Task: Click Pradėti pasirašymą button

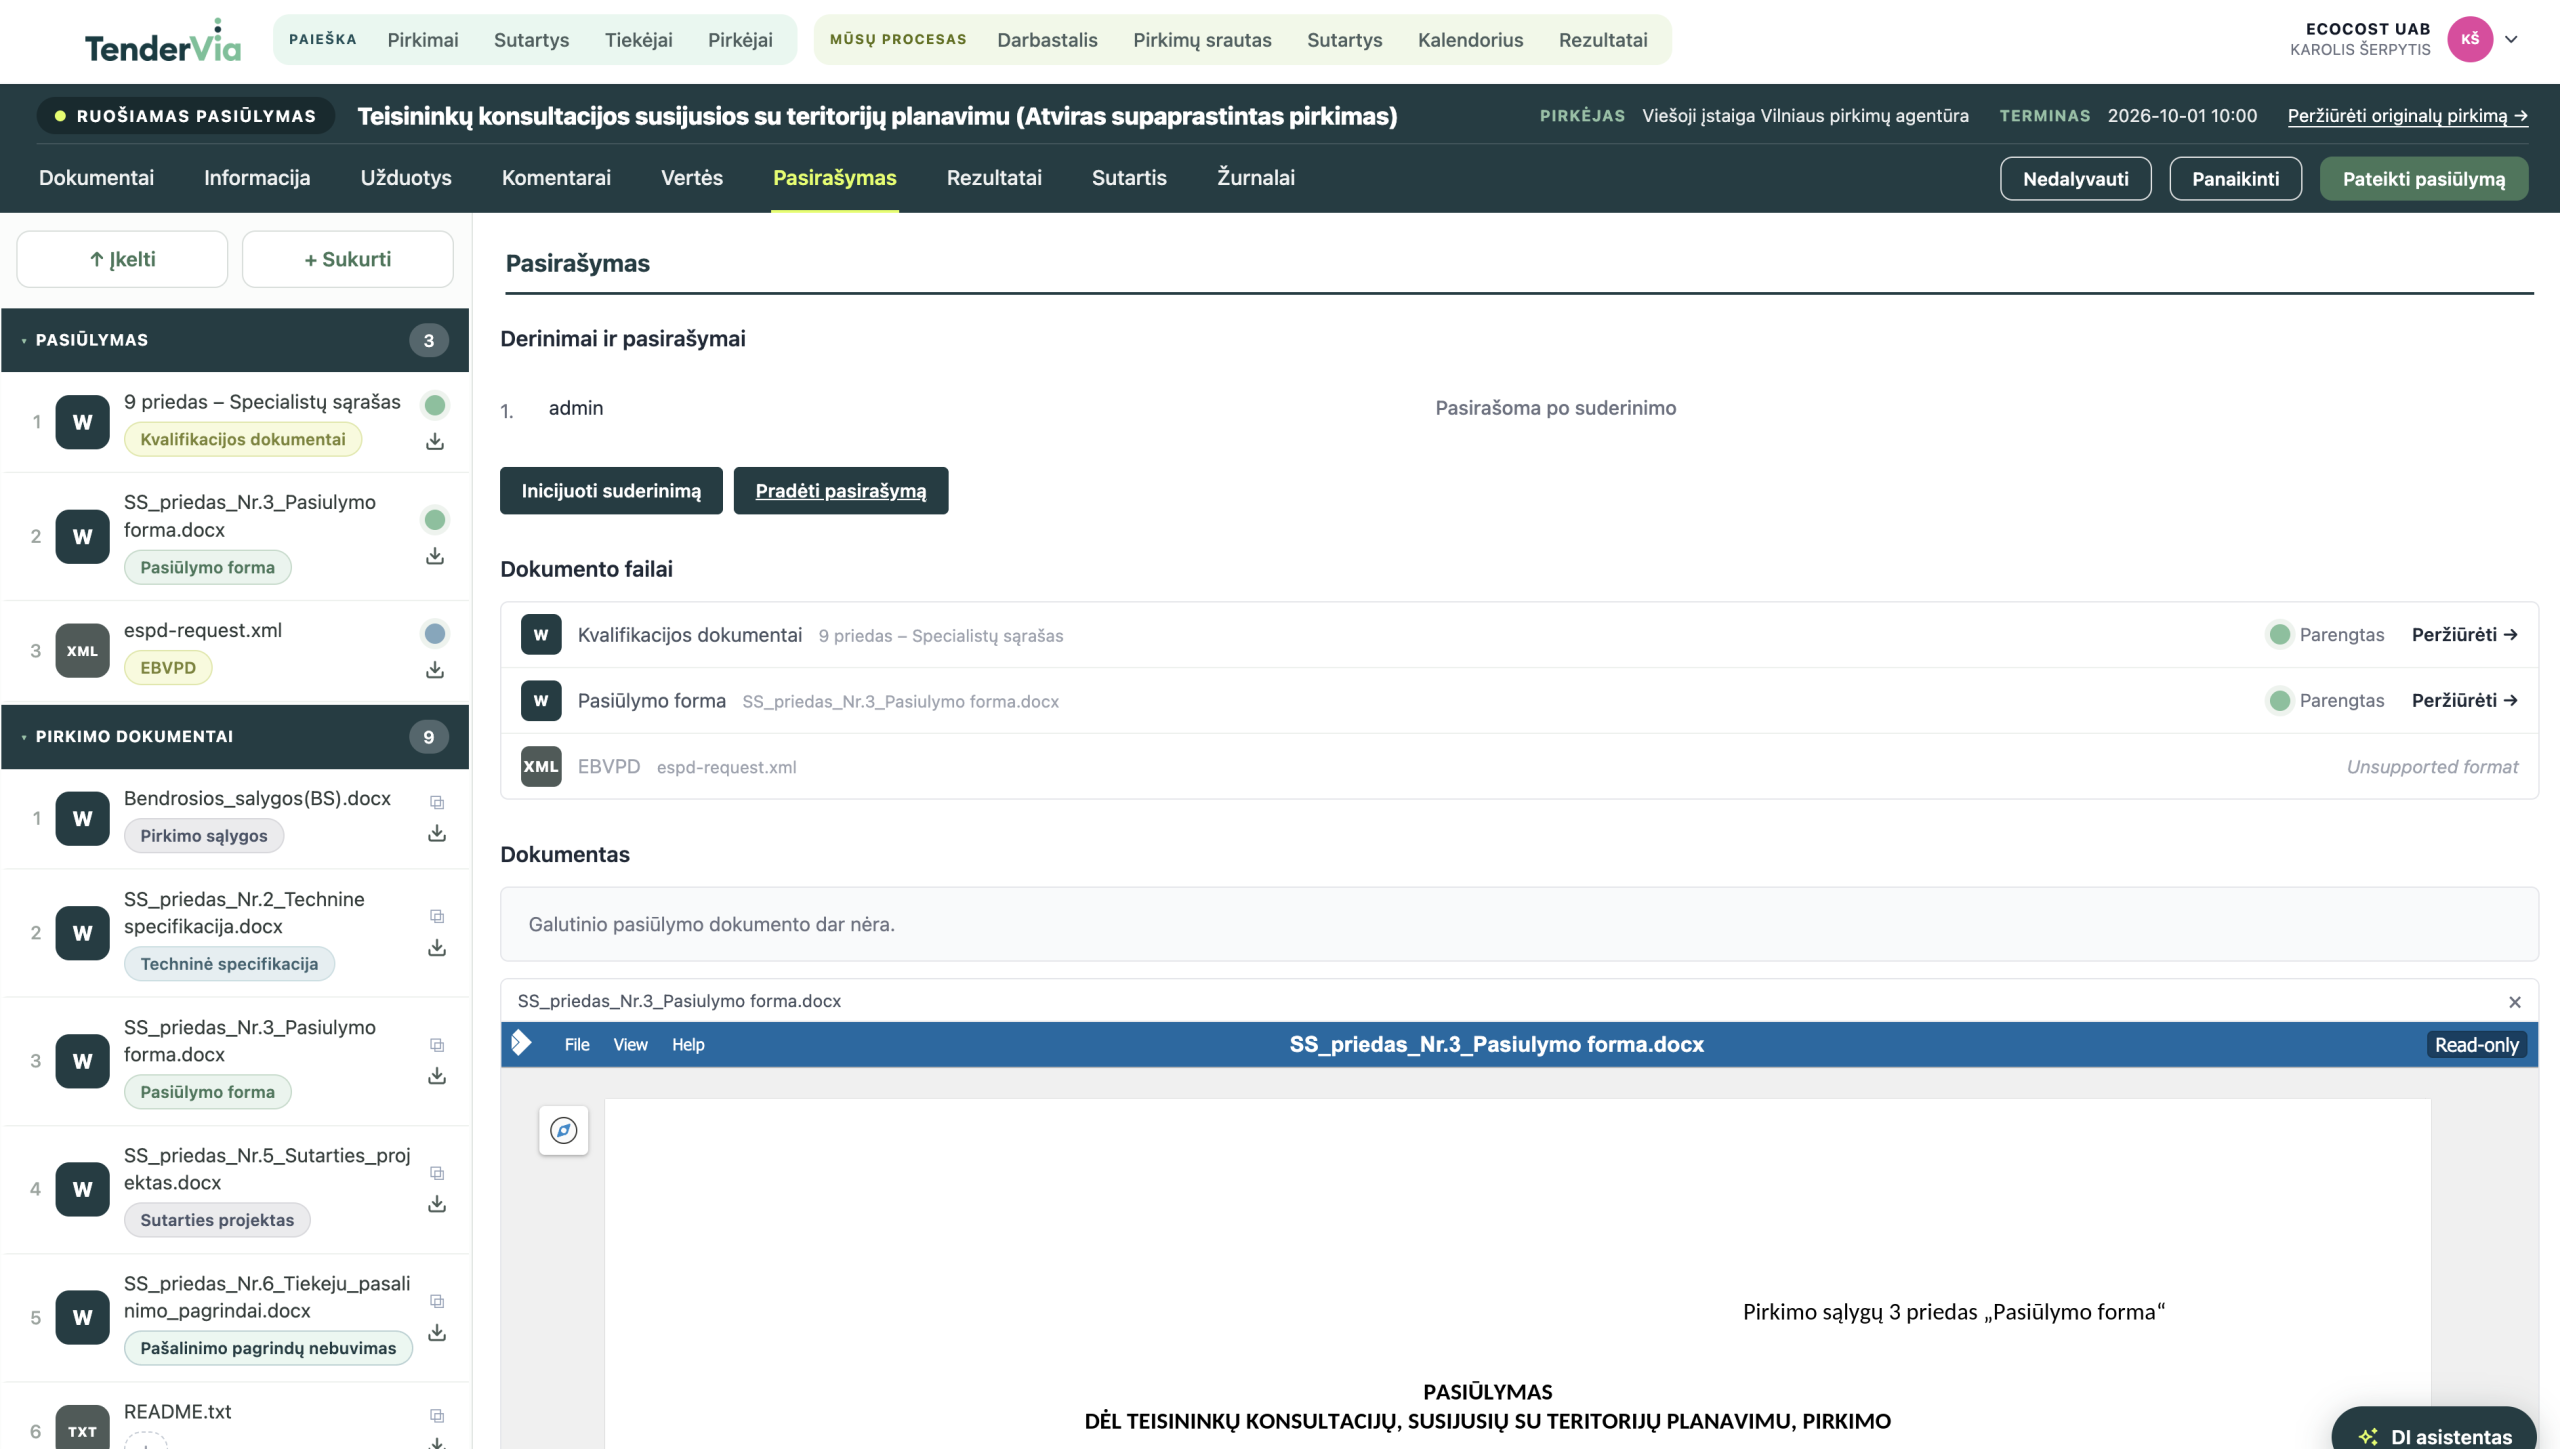Action: coord(841,491)
